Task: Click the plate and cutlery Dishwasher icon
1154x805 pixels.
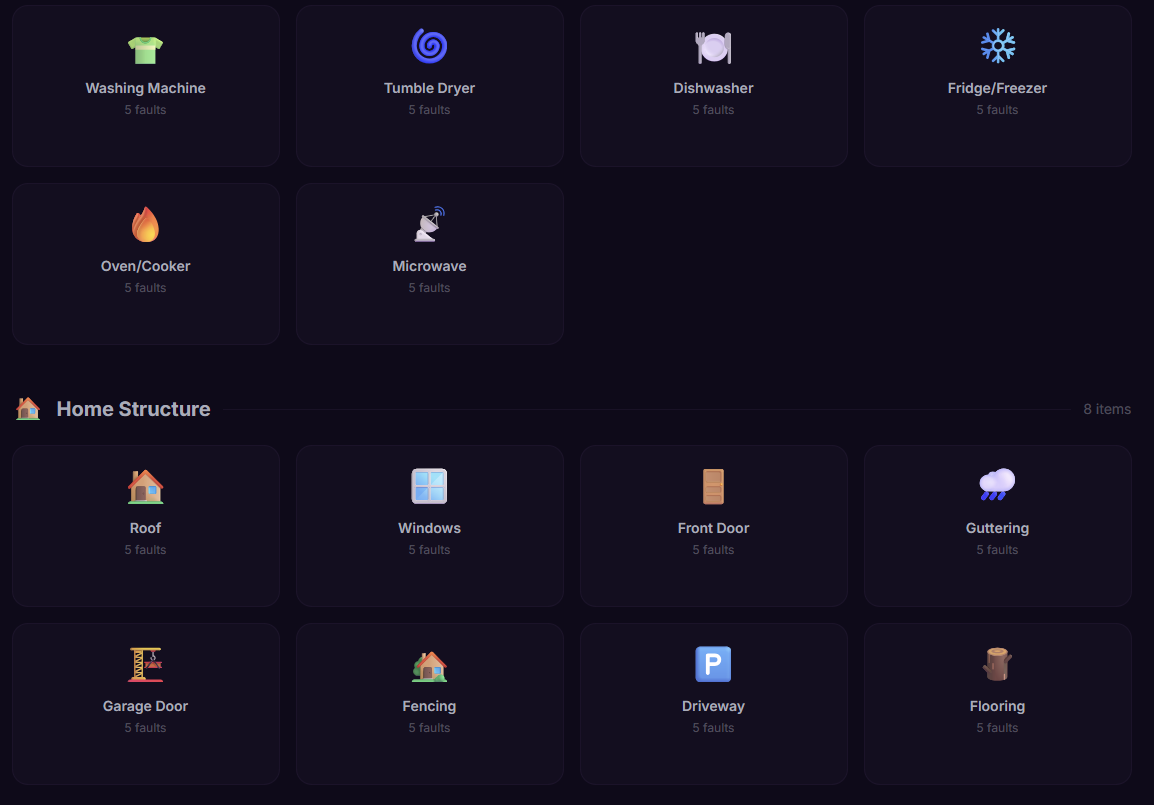Action: tap(713, 48)
